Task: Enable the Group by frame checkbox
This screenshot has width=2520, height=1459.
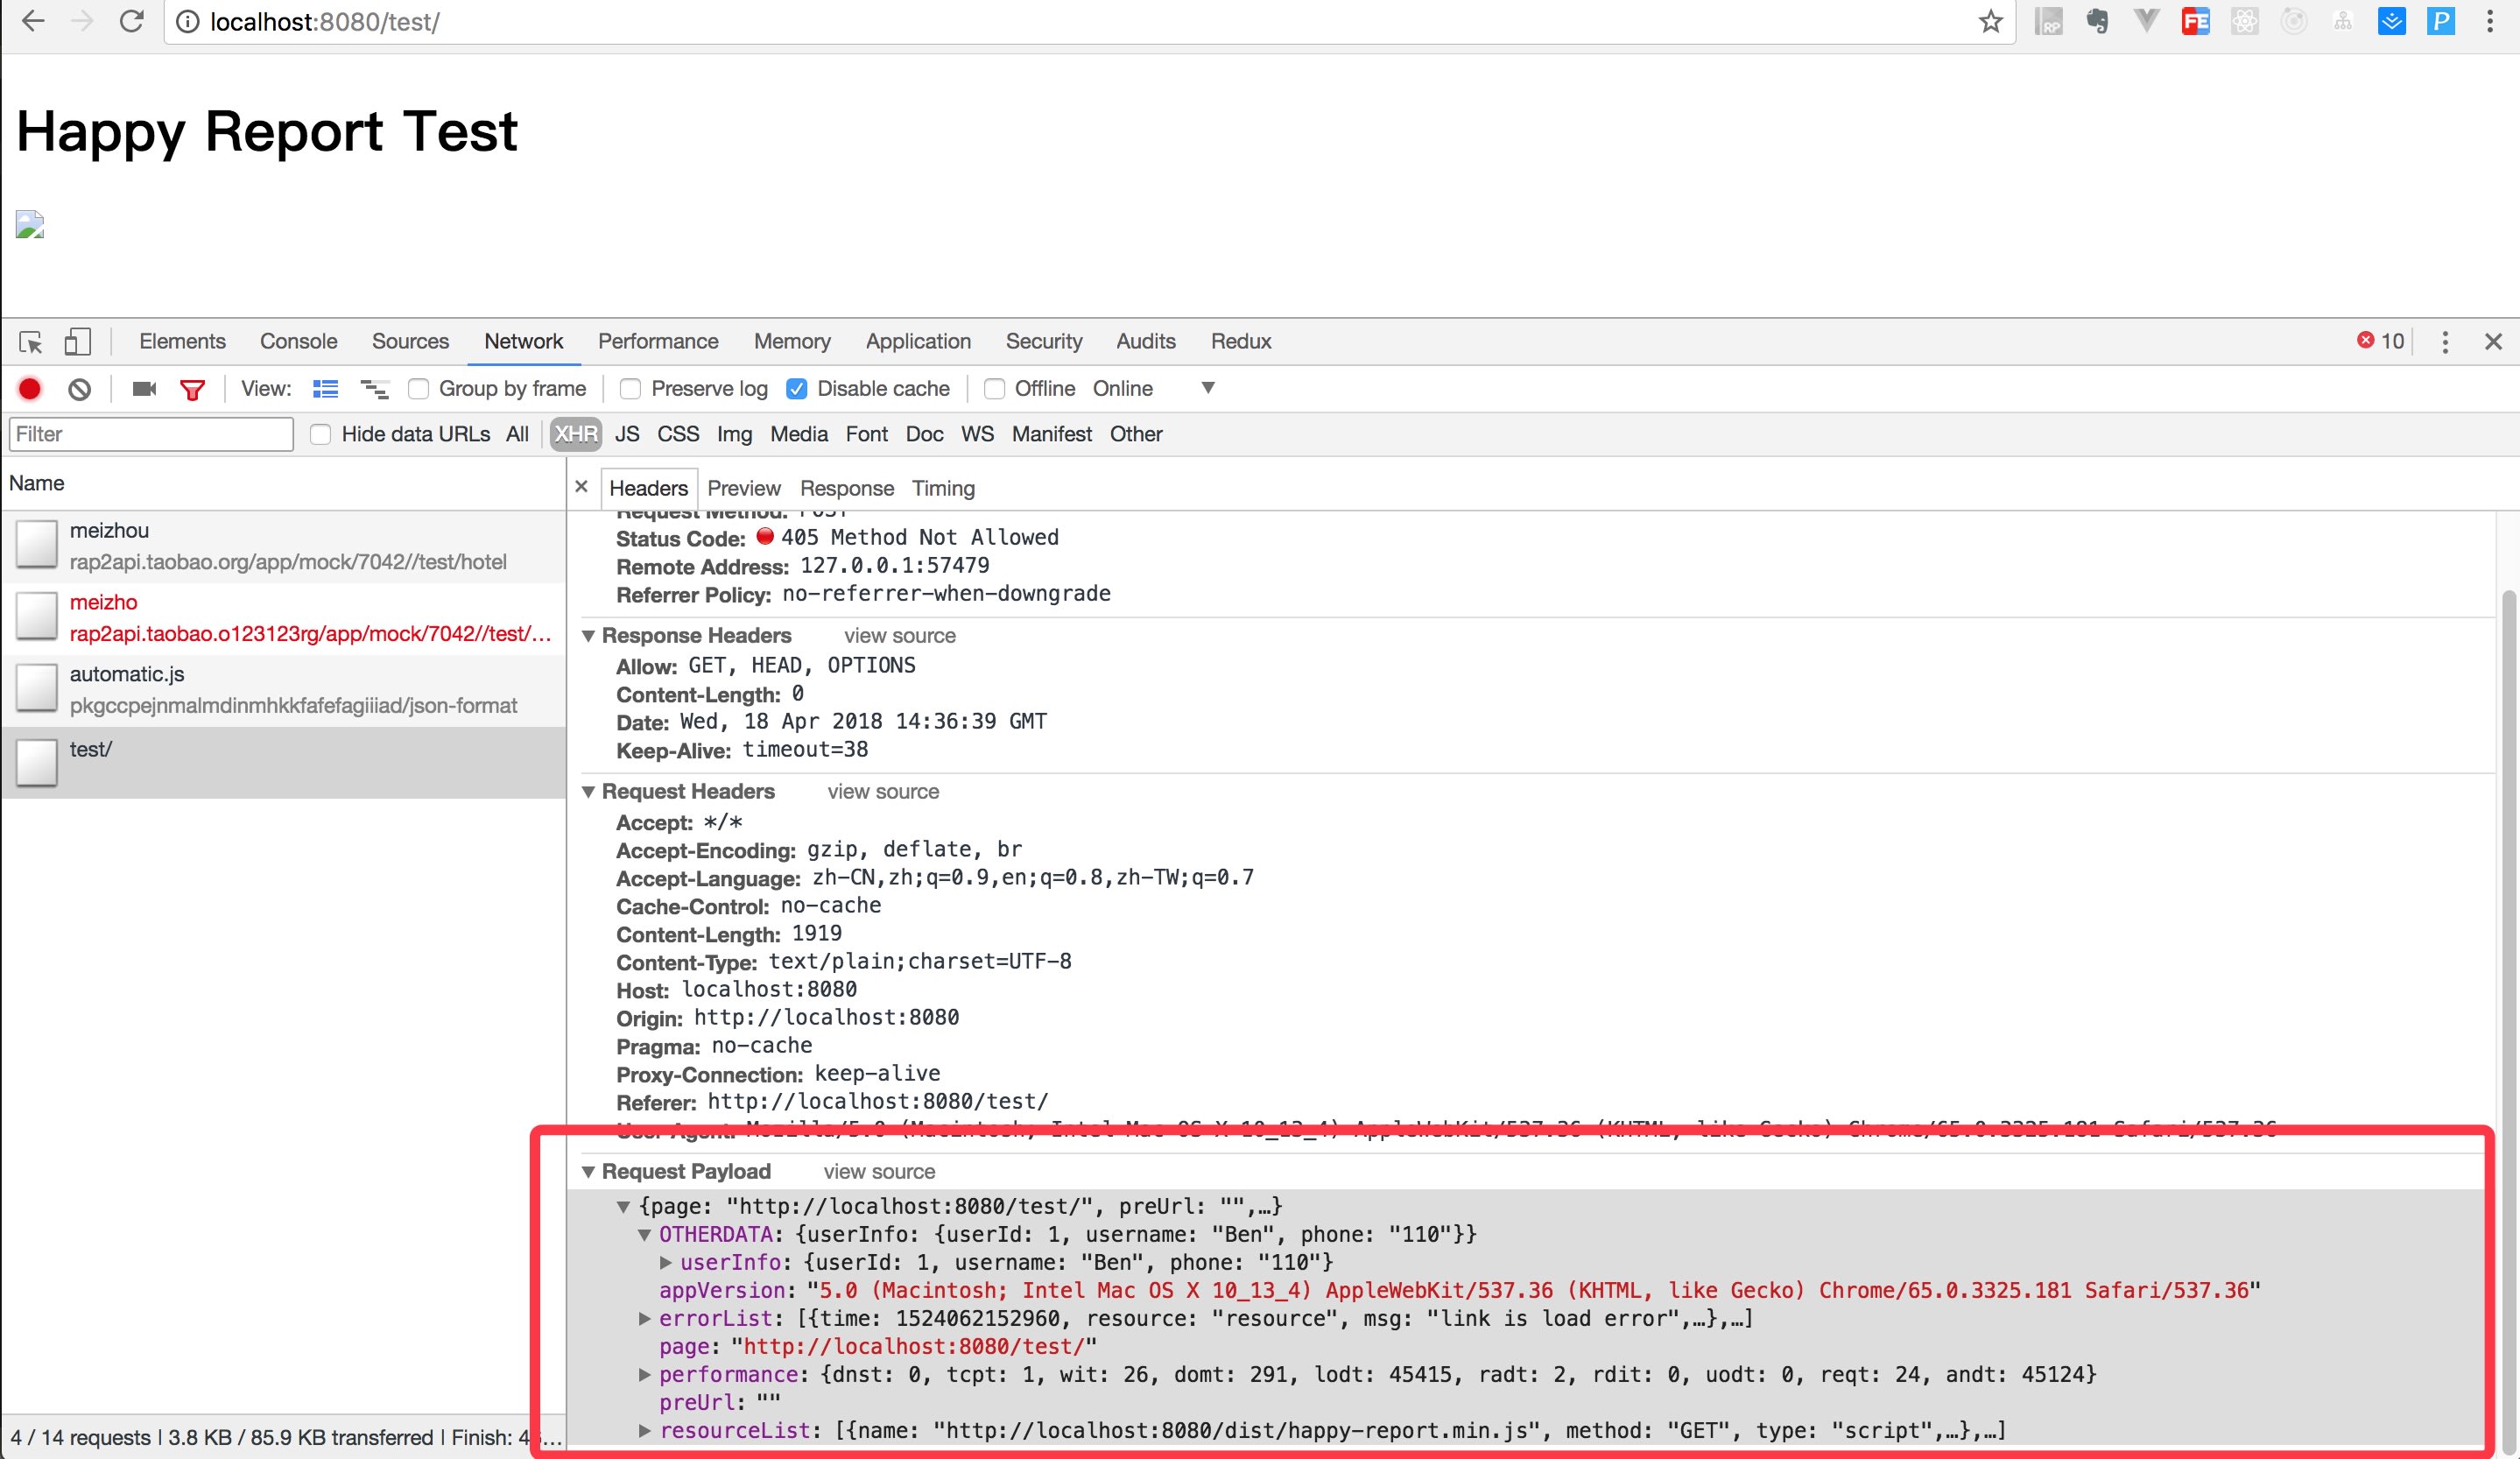Action: [417, 387]
